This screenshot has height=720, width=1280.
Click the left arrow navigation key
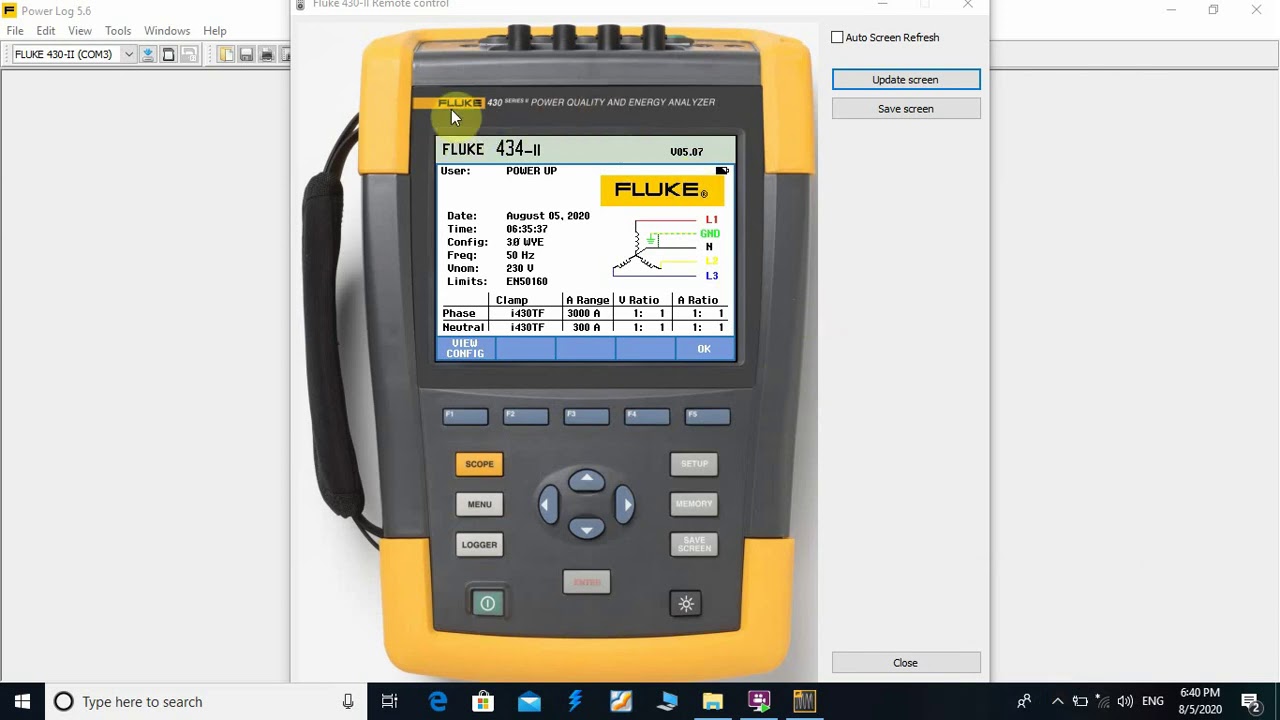(x=548, y=505)
